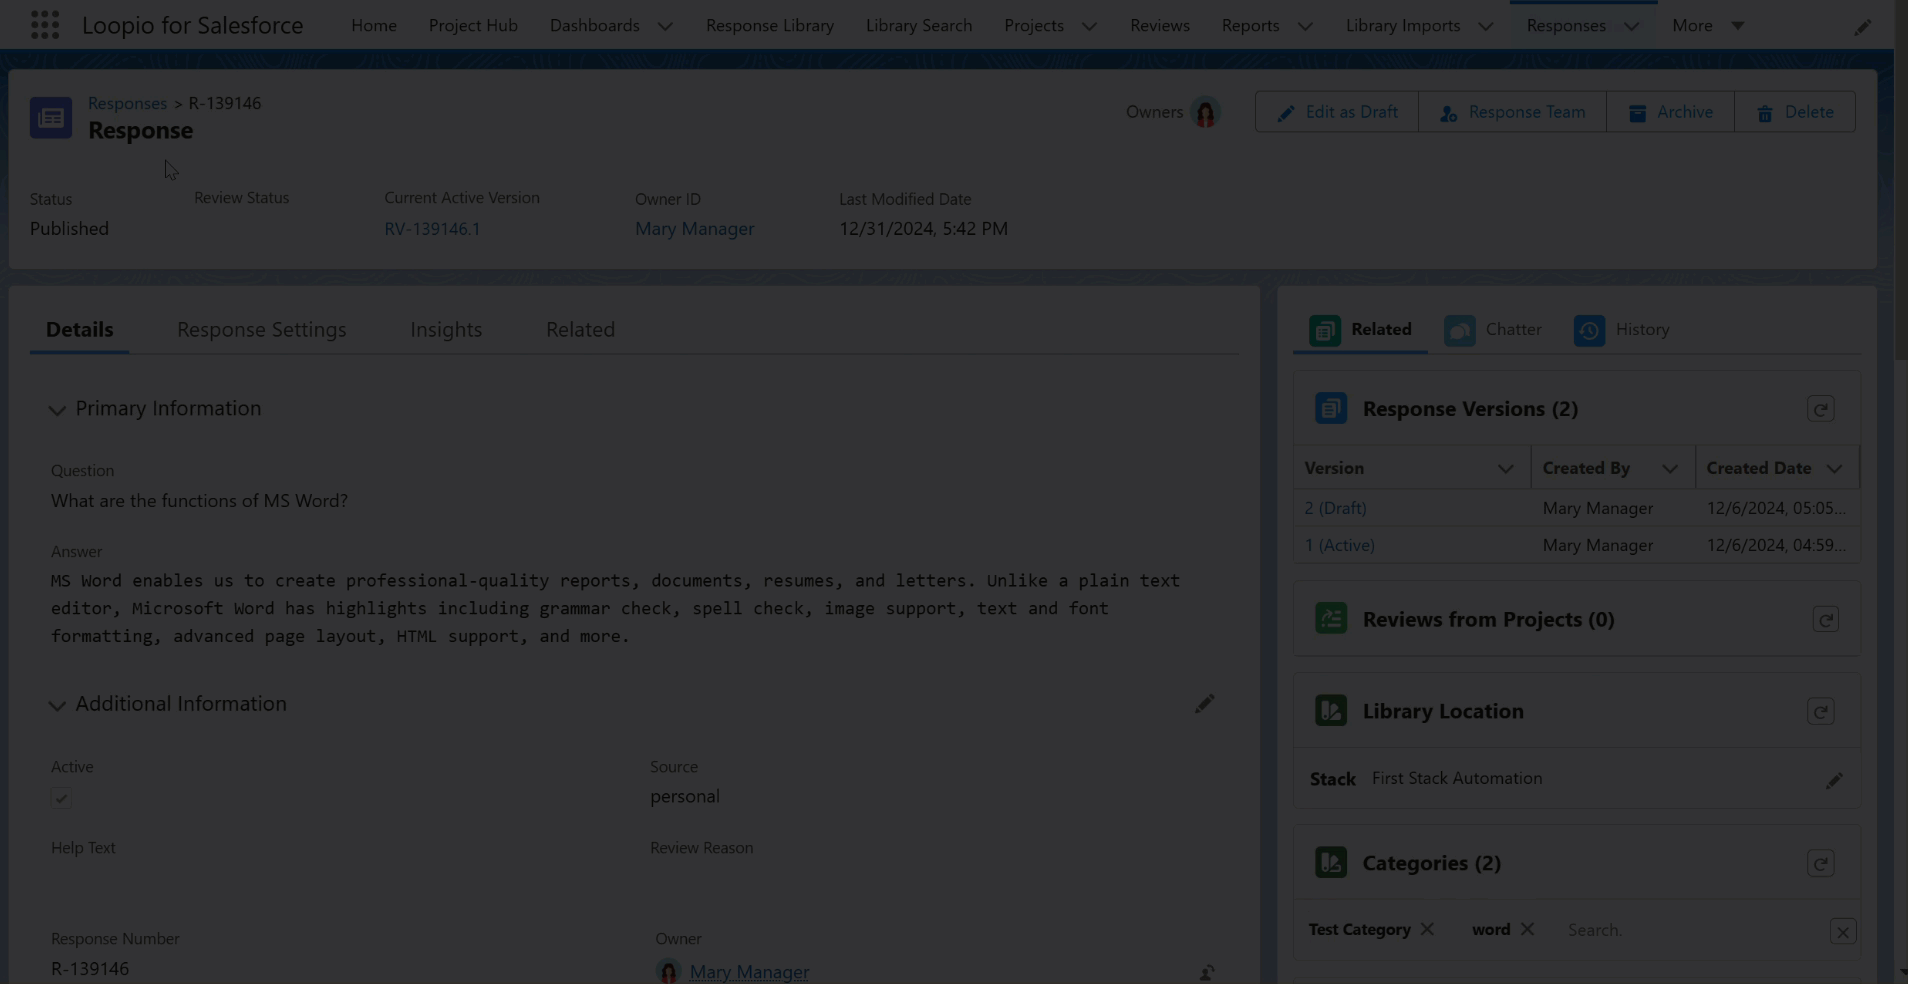Open Mary Manager link in Owner field
The height and width of the screenshot is (984, 1908).
click(x=749, y=972)
